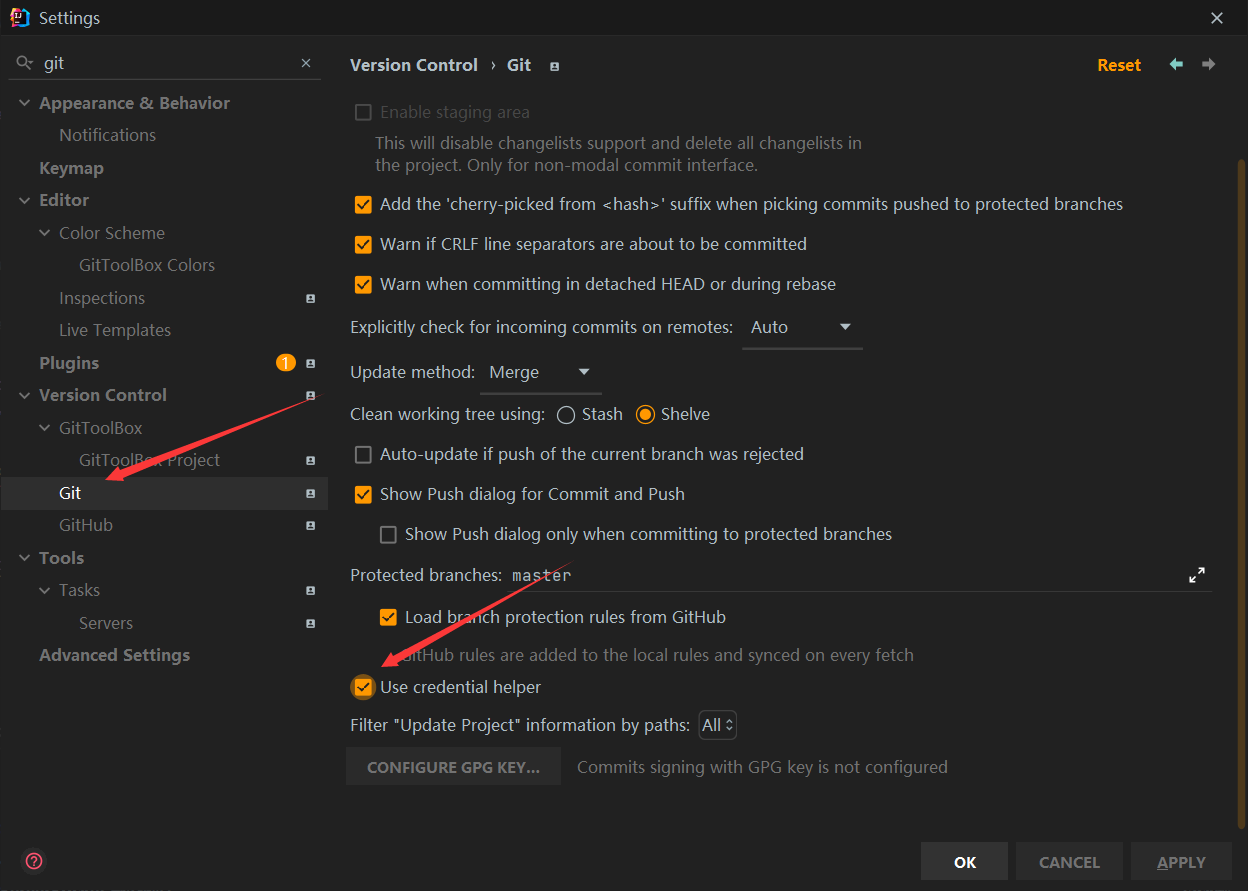The height and width of the screenshot is (891, 1248).
Task: Toggle Show Push dialog for Commit and Push
Action: click(363, 494)
